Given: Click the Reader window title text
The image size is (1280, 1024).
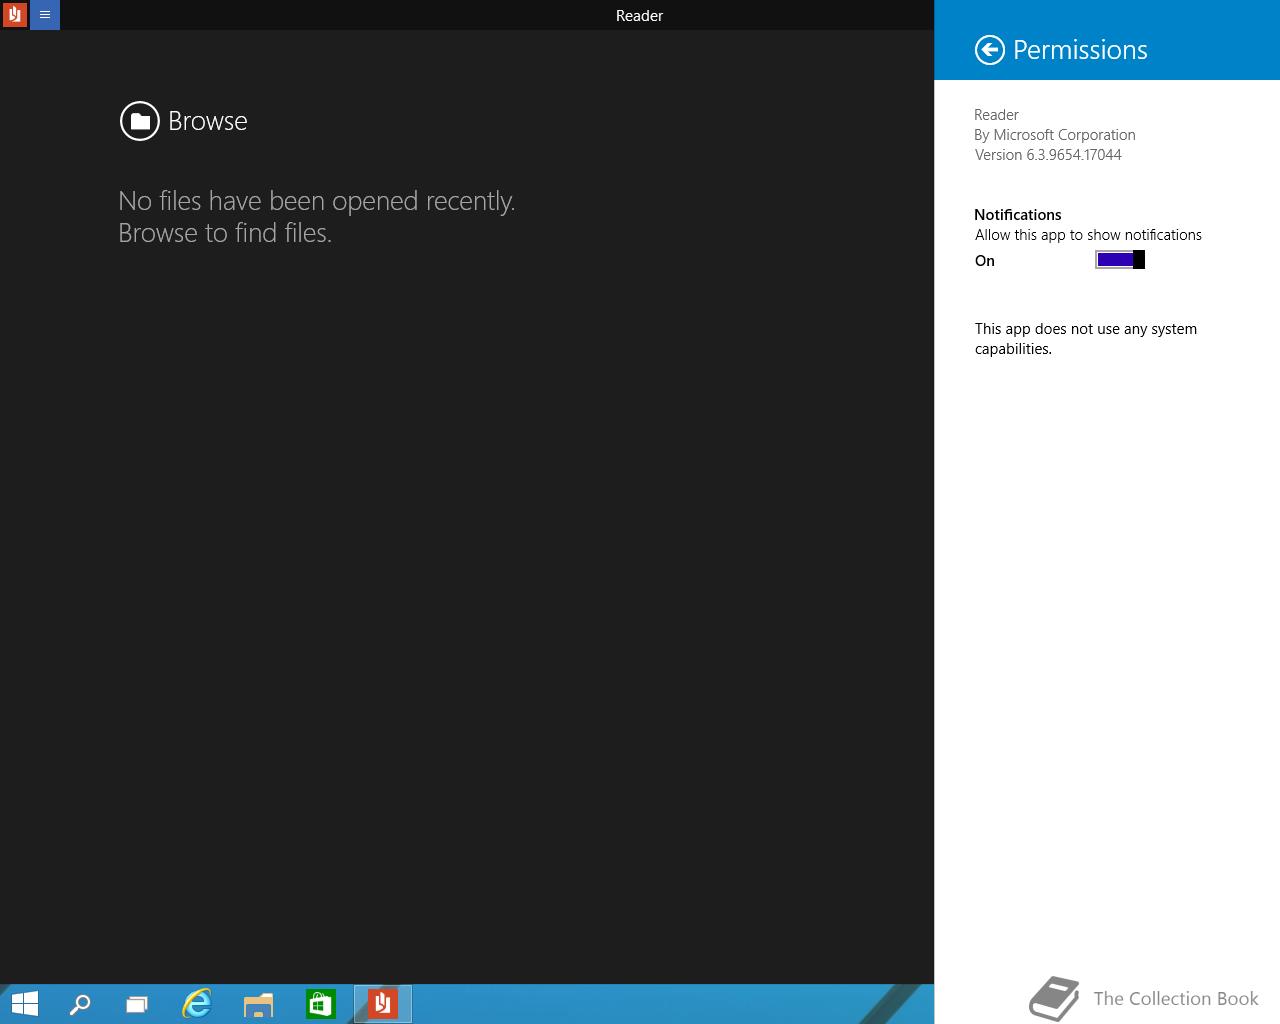Looking at the screenshot, I should pyautogui.click(x=639, y=15).
